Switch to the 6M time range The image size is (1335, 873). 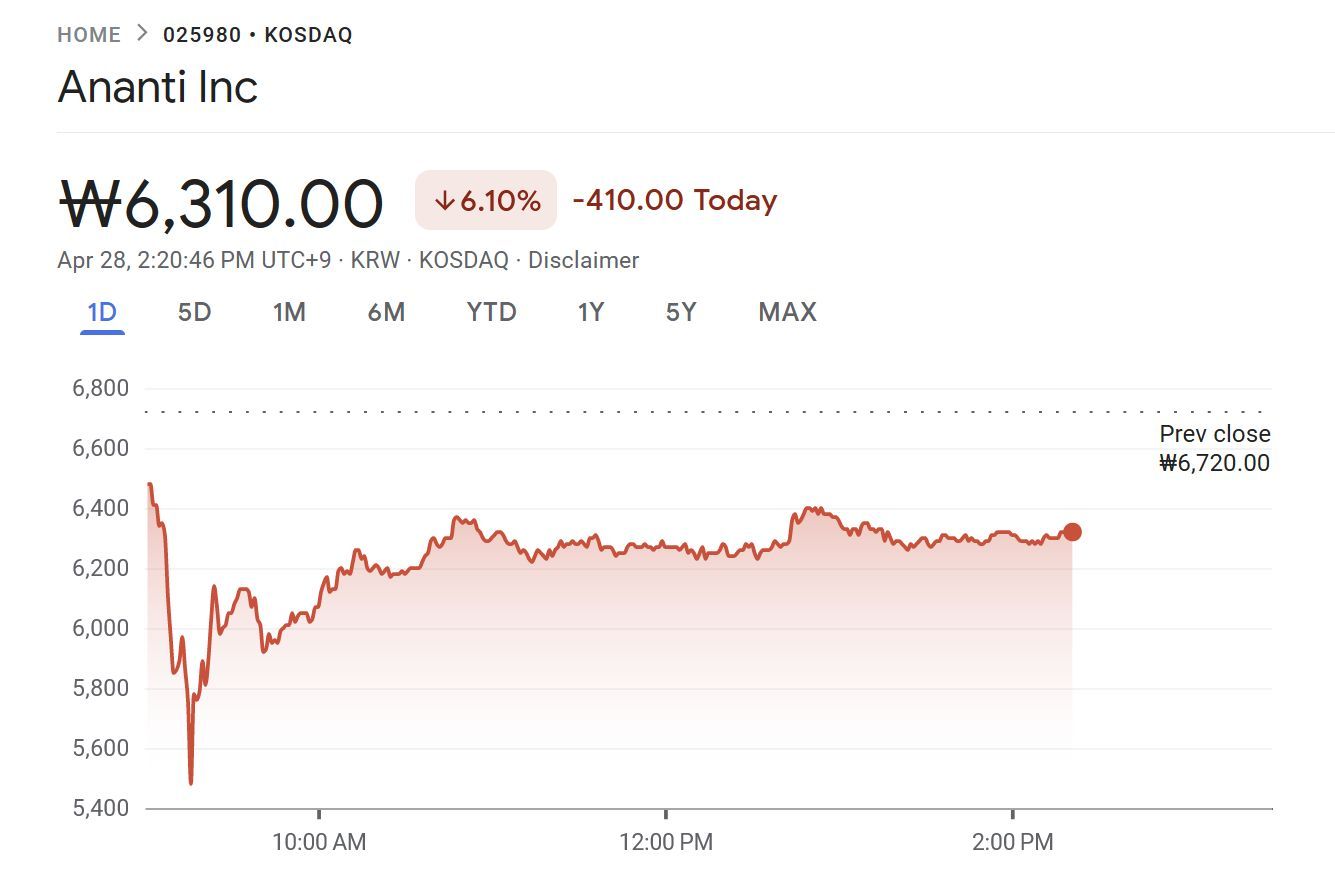[386, 313]
